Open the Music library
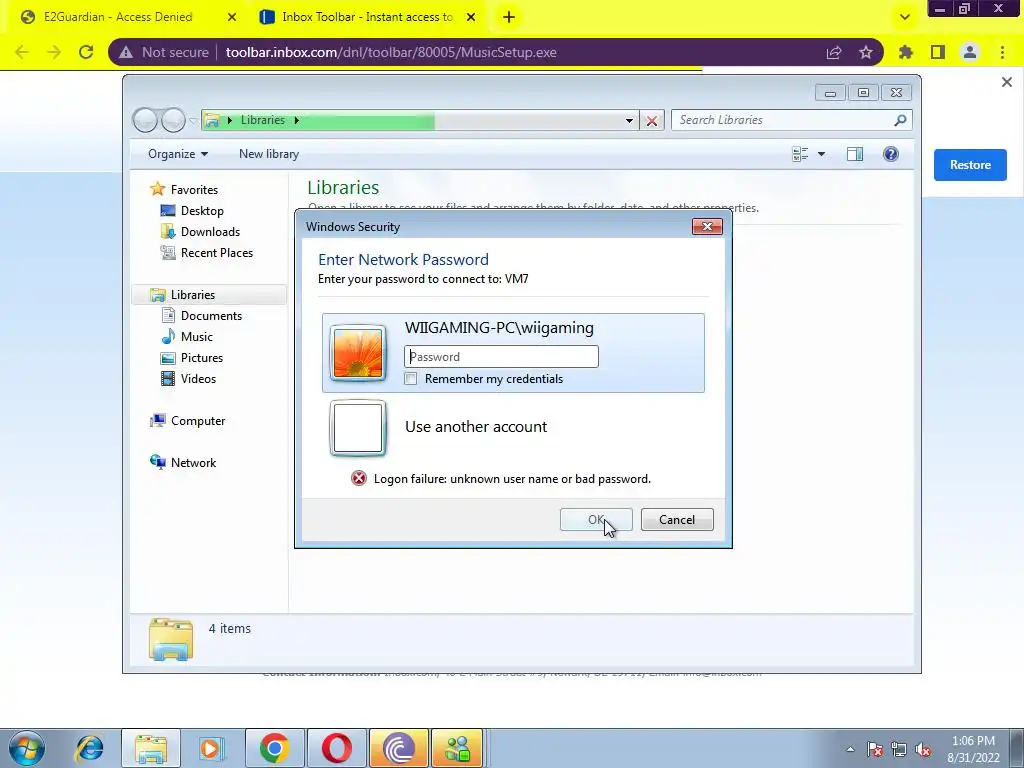 point(197,337)
